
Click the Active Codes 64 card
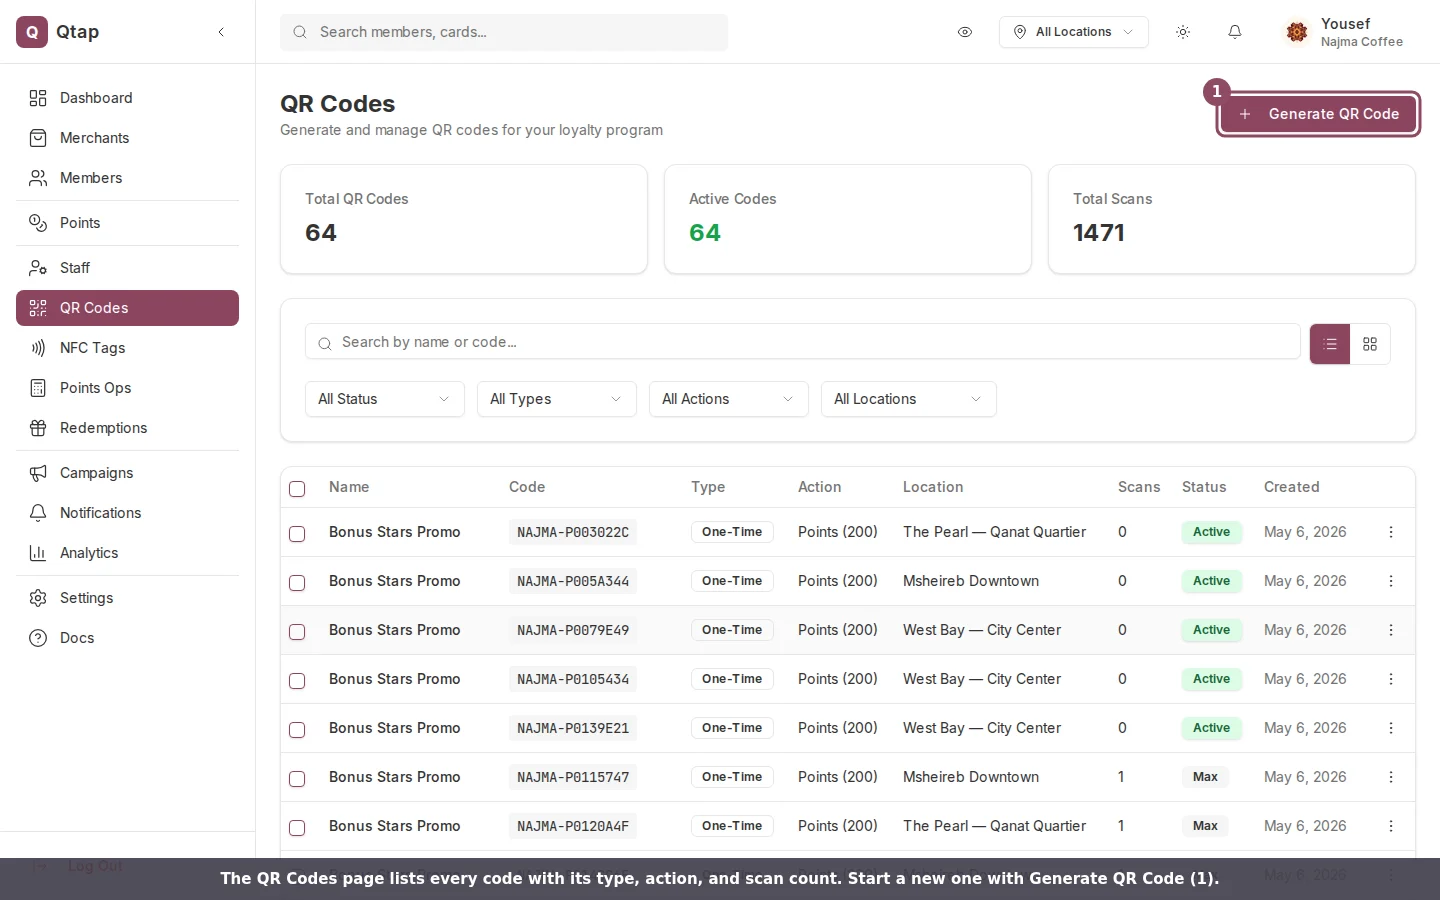click(x=847, y=219)
